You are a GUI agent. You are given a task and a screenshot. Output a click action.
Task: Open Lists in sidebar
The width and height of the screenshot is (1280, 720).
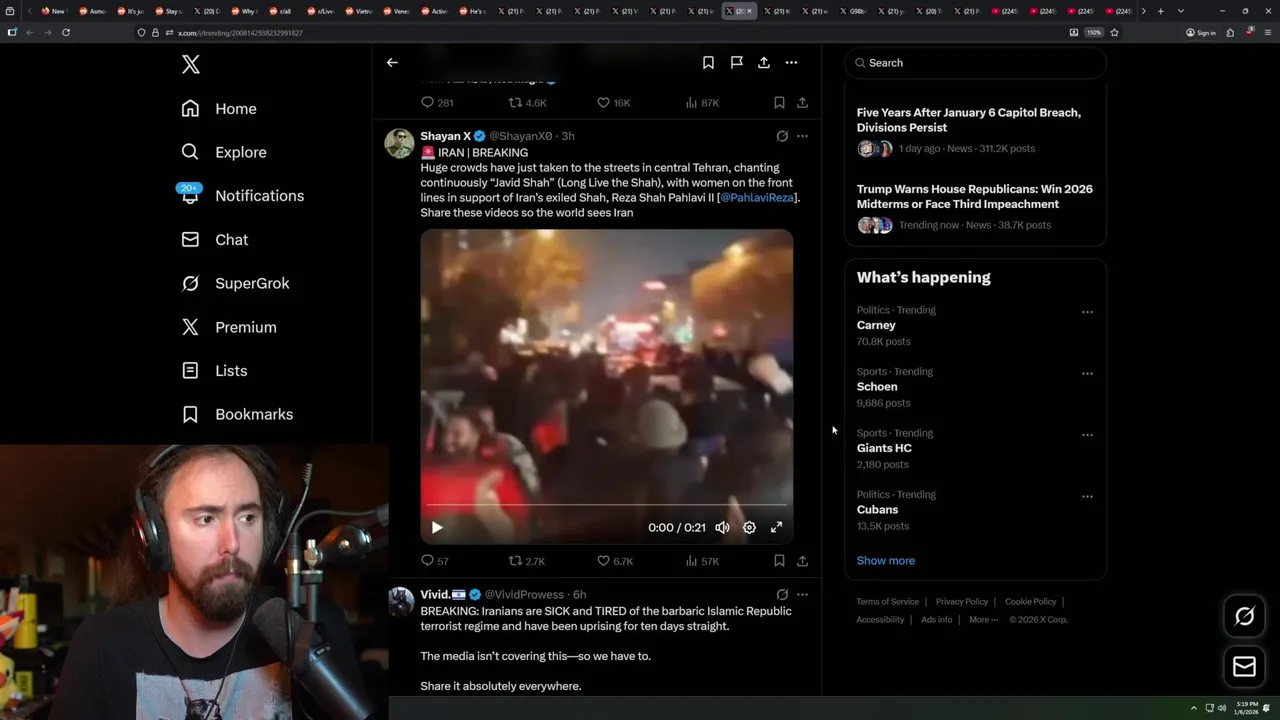coord(214,371)
